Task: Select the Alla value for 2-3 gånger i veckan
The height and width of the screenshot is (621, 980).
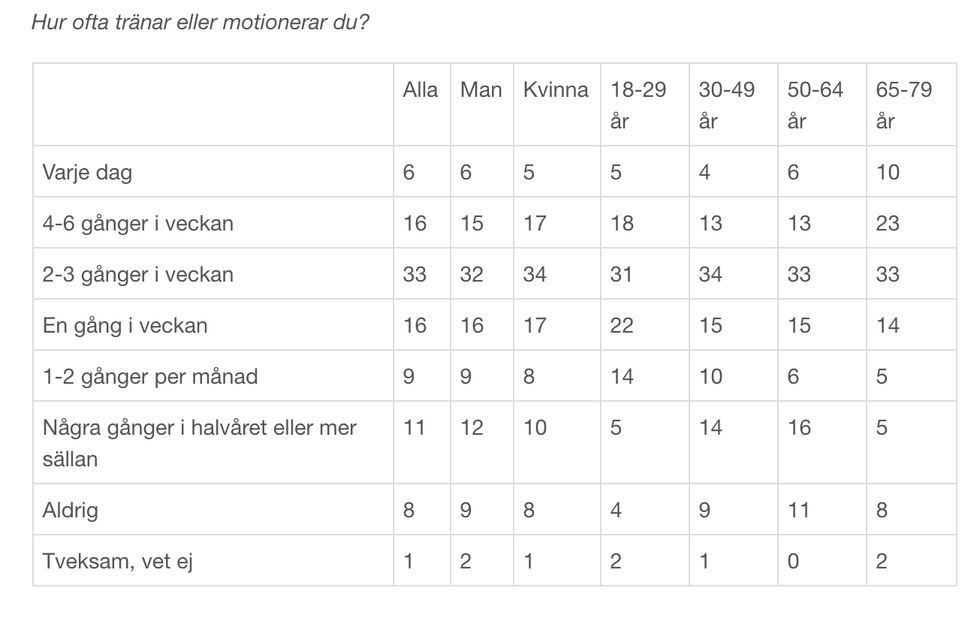Action: coord(414,274)
